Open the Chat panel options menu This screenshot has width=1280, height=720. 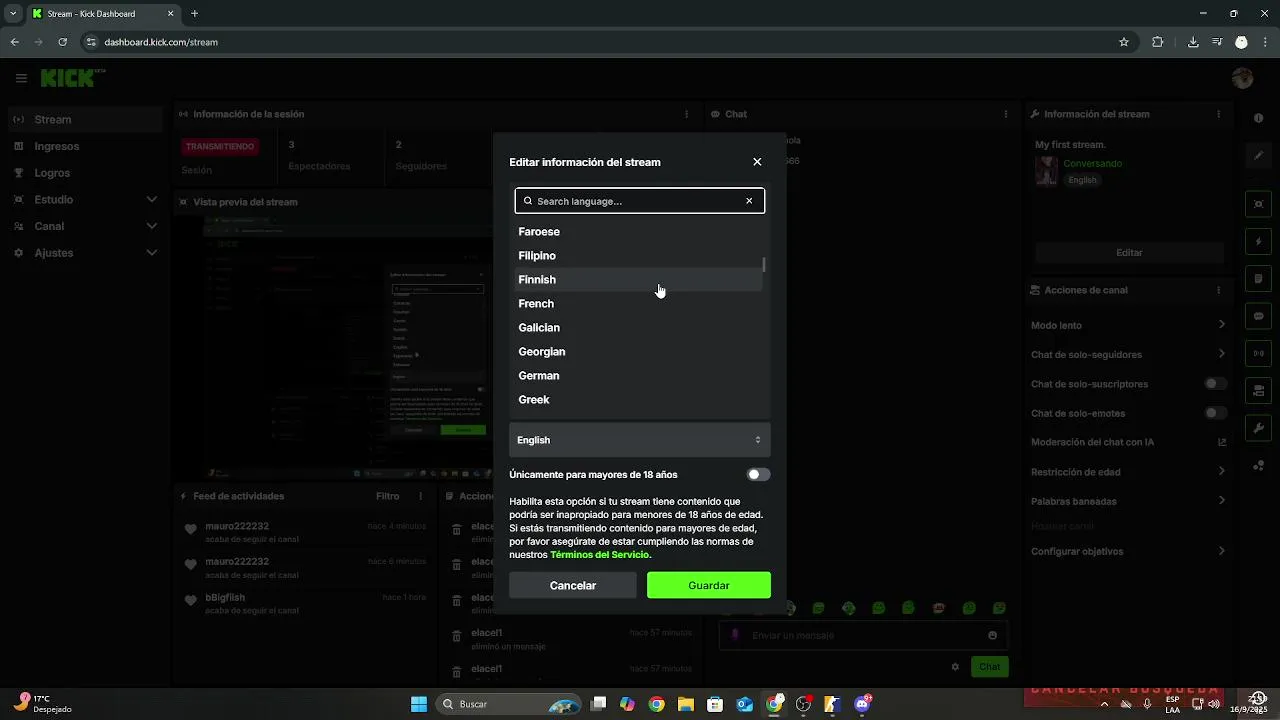click(x=1006, y=114)
